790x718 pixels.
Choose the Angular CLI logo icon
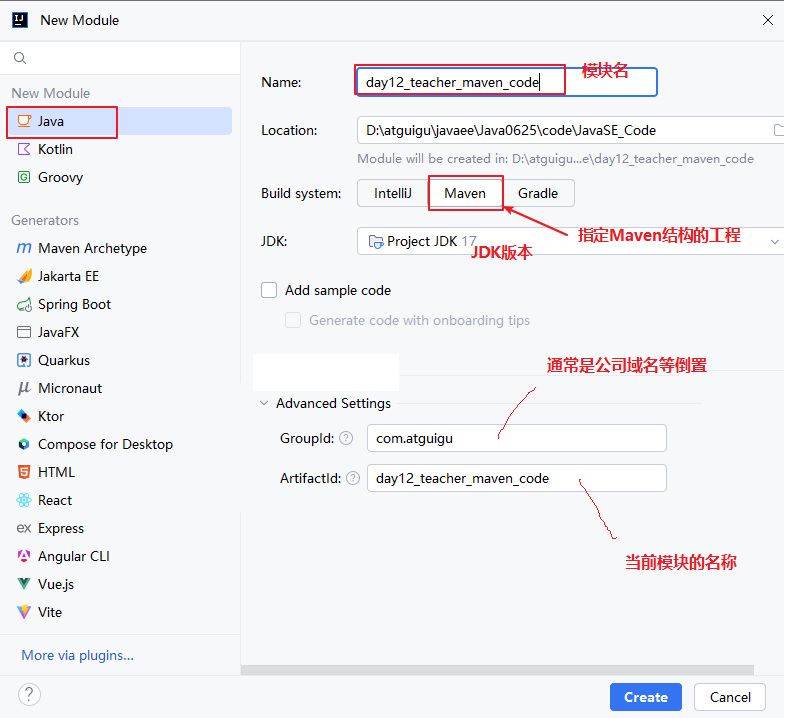click(24, 556)
